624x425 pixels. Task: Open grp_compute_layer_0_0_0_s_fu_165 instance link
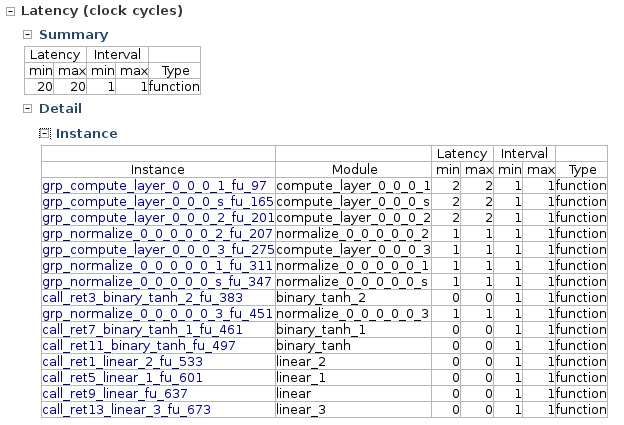(158, 202)
